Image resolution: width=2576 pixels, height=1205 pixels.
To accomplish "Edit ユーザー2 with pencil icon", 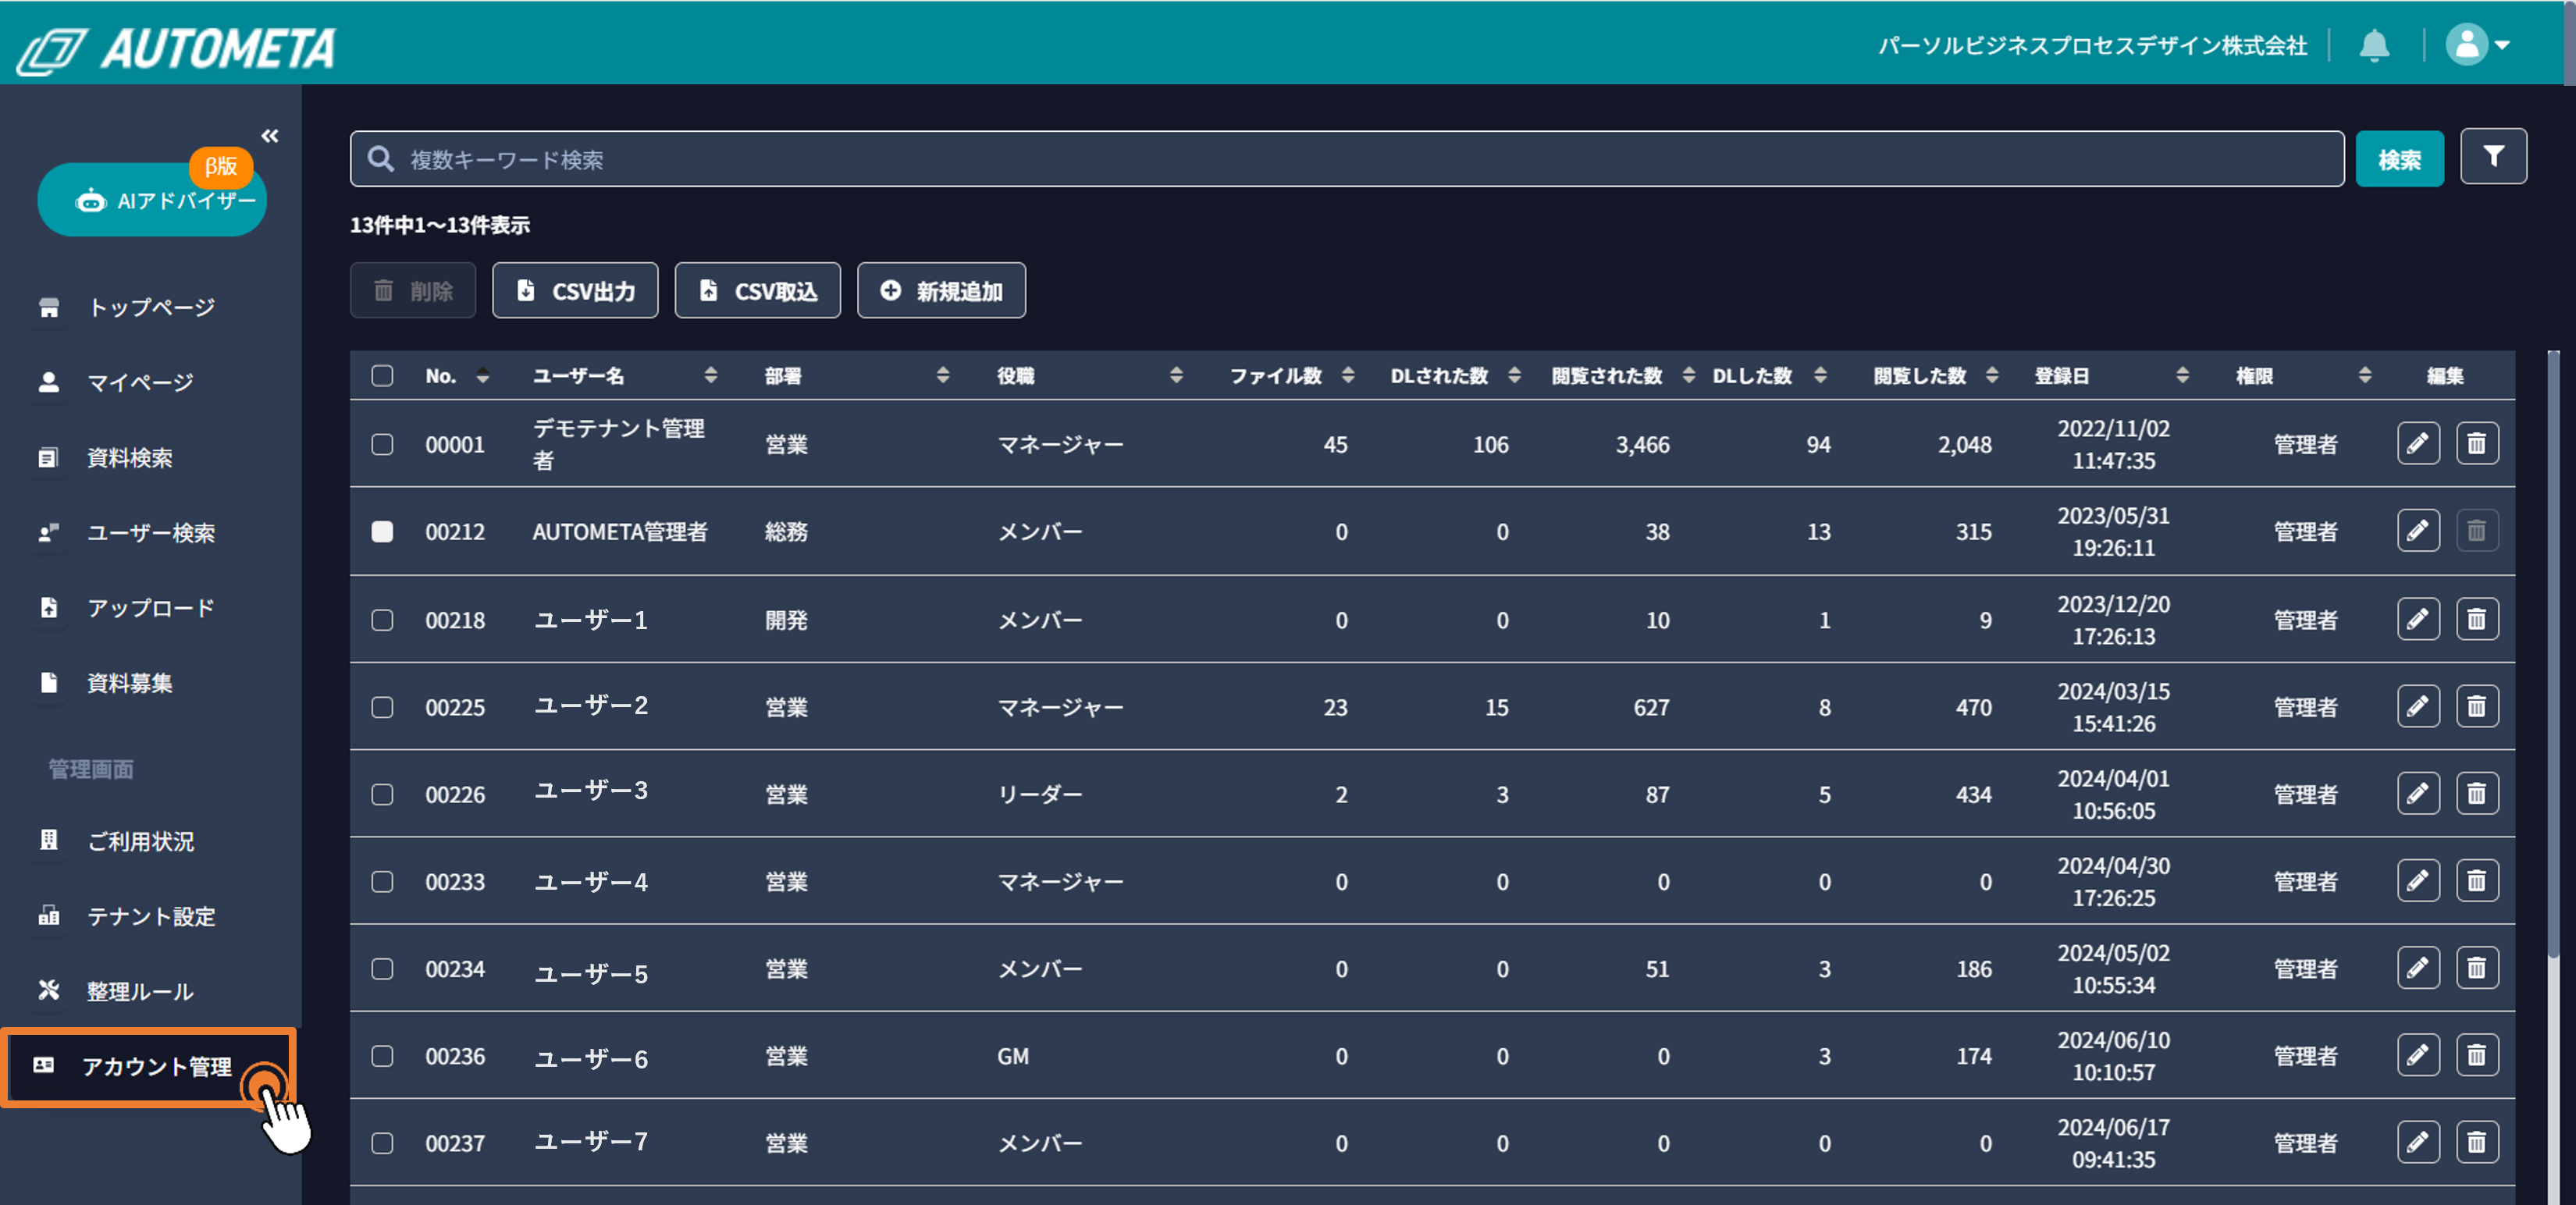I will [x=2418, y=706].
